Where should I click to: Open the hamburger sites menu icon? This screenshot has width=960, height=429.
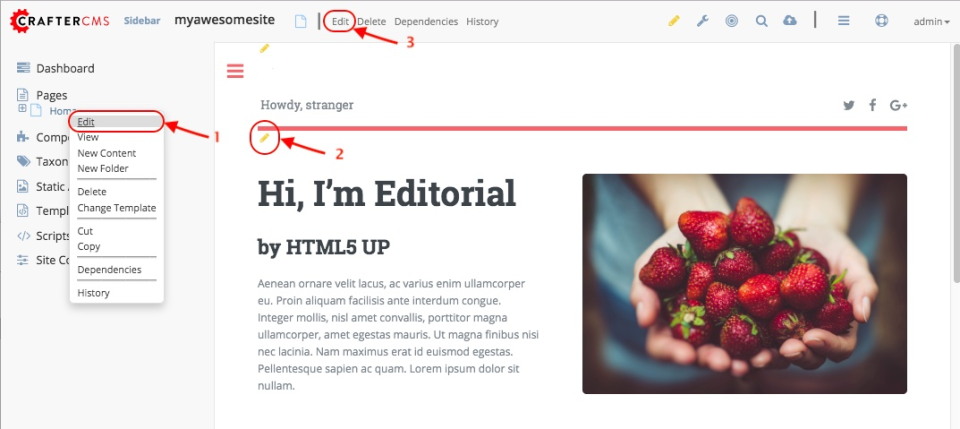[844, 21]
